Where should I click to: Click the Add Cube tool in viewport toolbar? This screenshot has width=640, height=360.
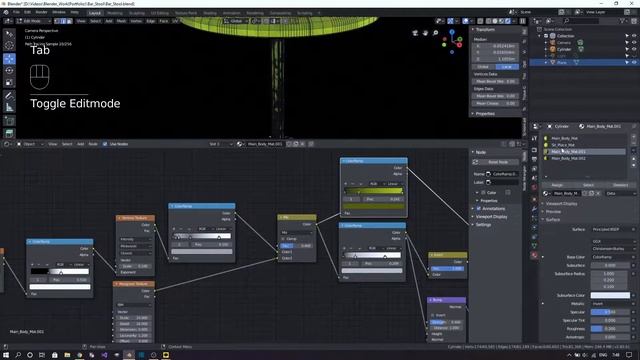coord(9,121)
